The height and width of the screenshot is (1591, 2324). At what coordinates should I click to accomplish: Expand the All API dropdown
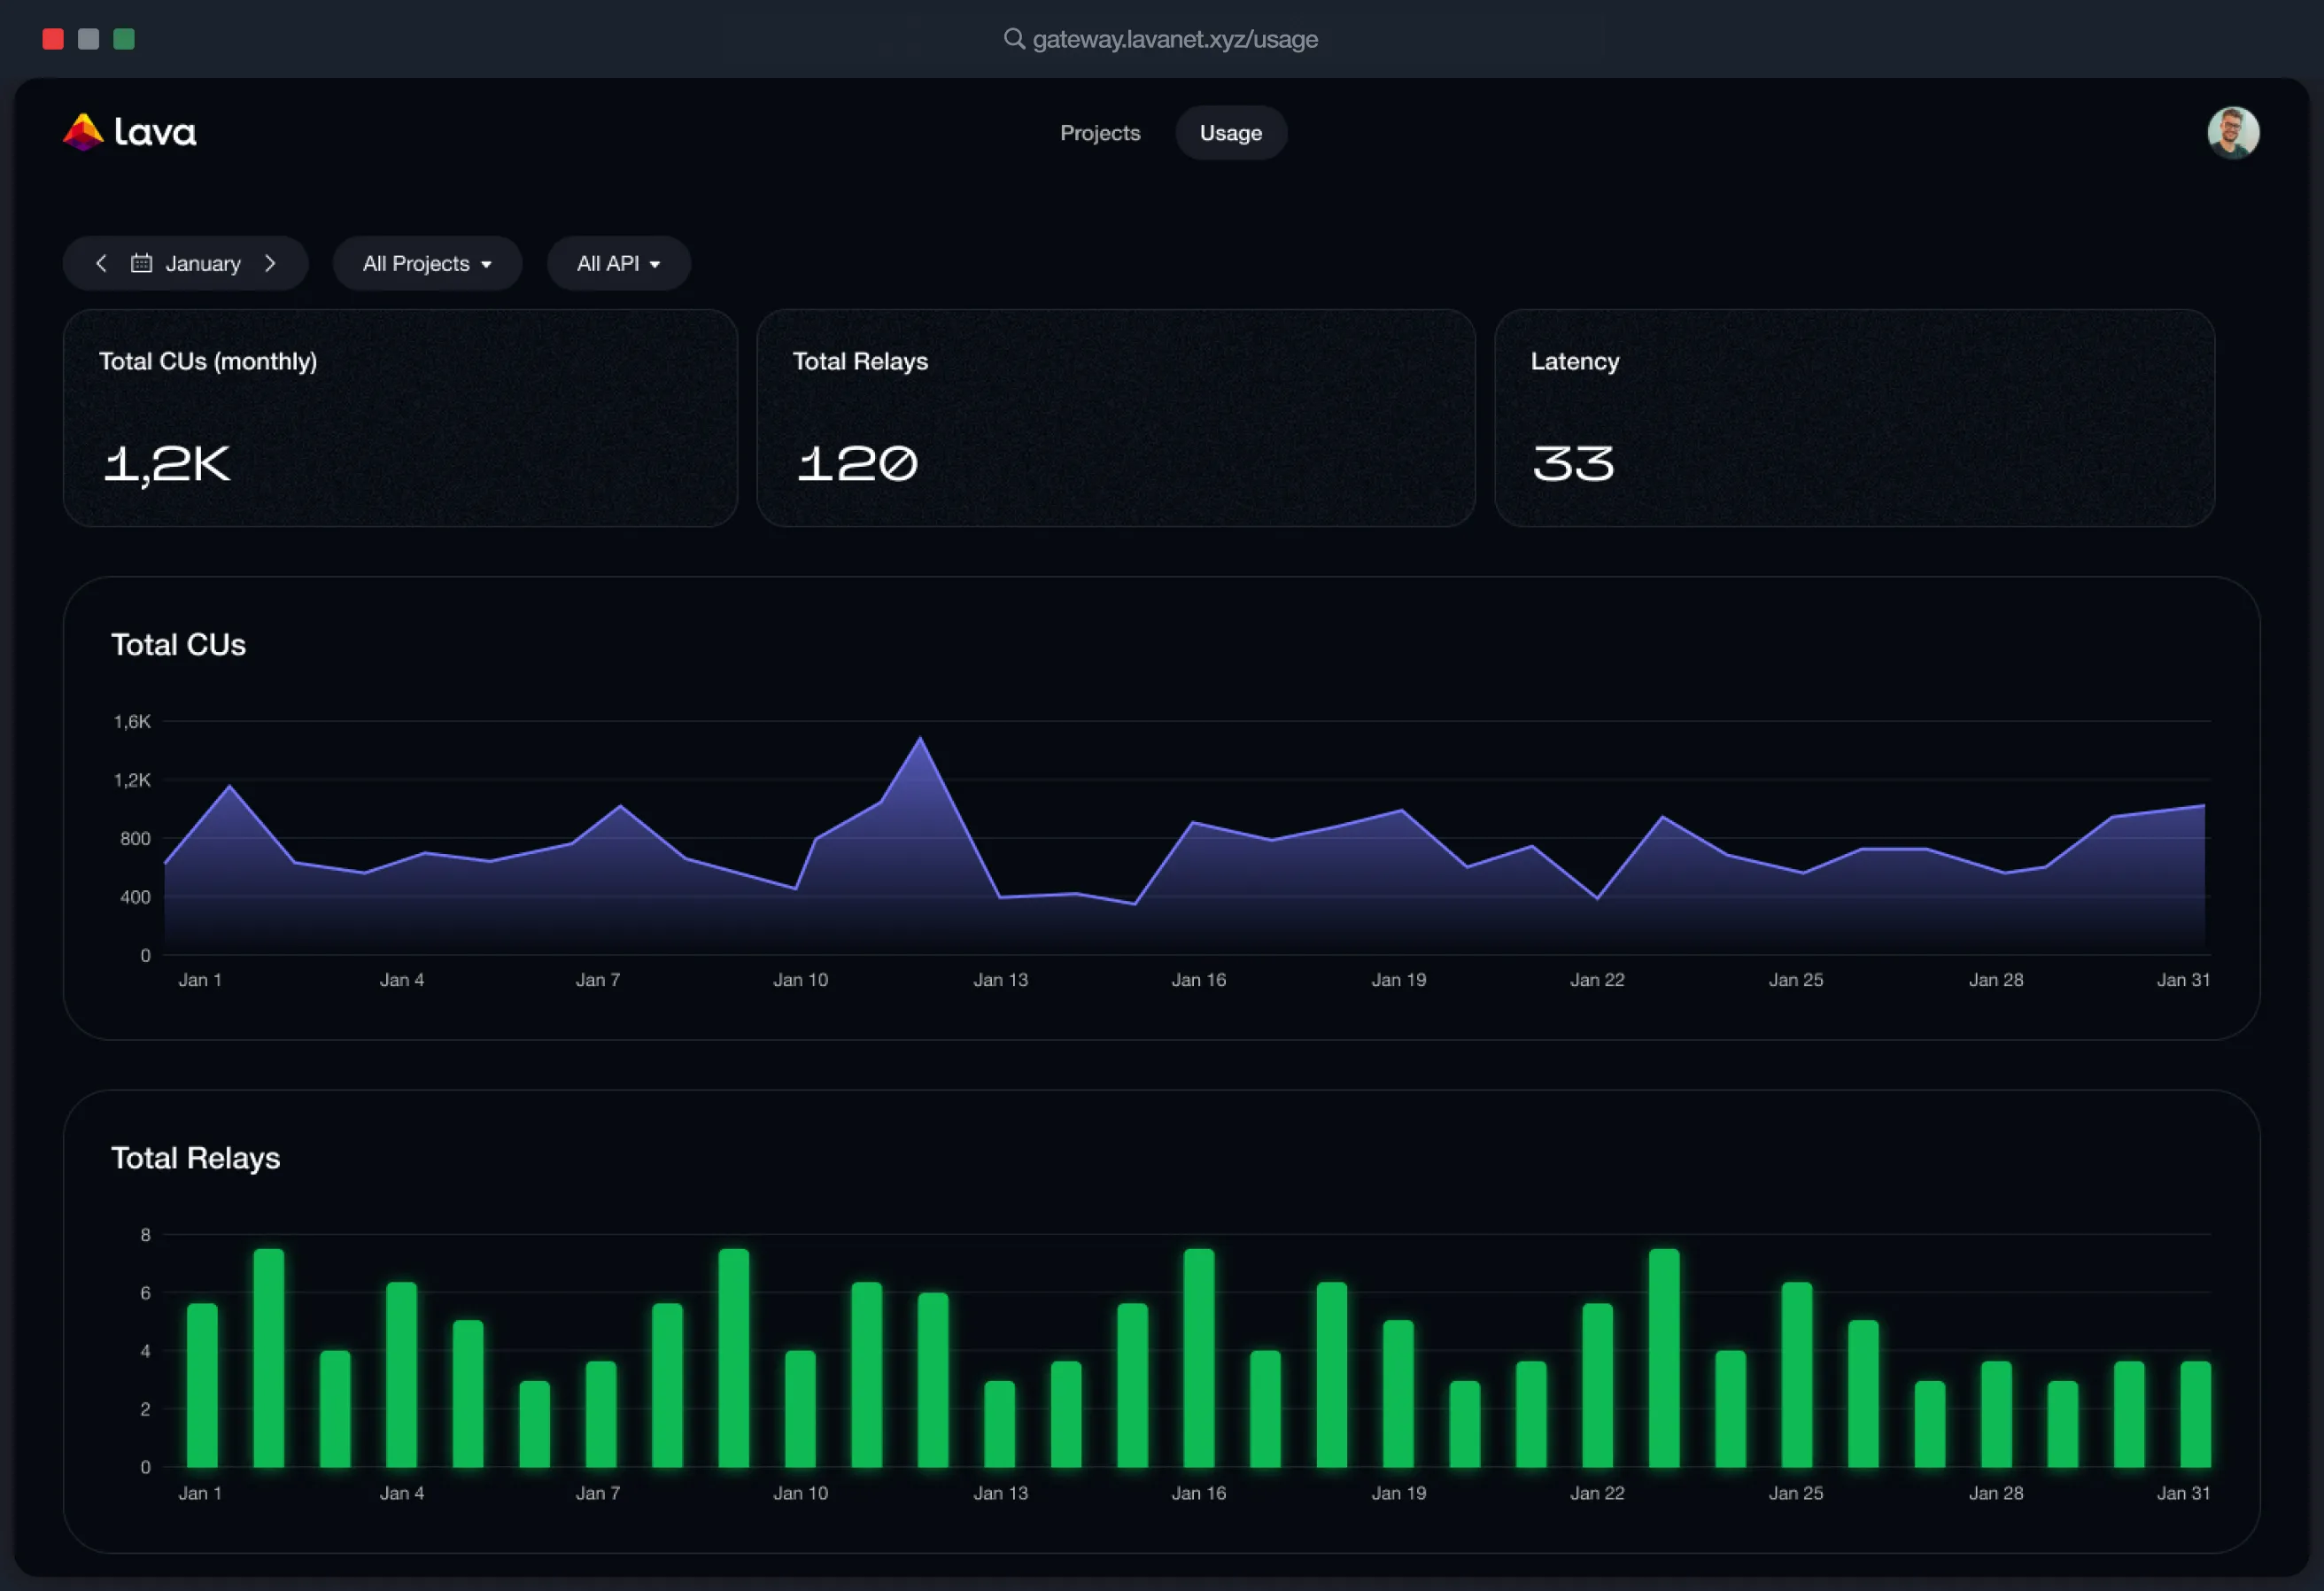point(618,263)
